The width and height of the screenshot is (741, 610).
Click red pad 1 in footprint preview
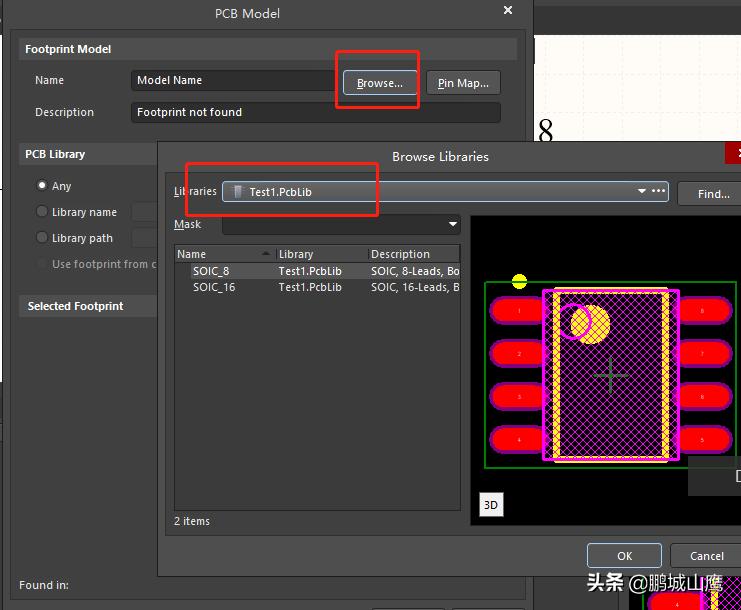(518, 311)
